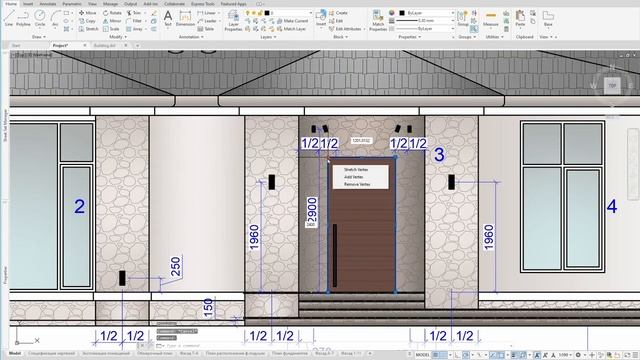Screen dimensions: 640x360
Task: Click the Leader tool
Action: [x=207, y=21]
